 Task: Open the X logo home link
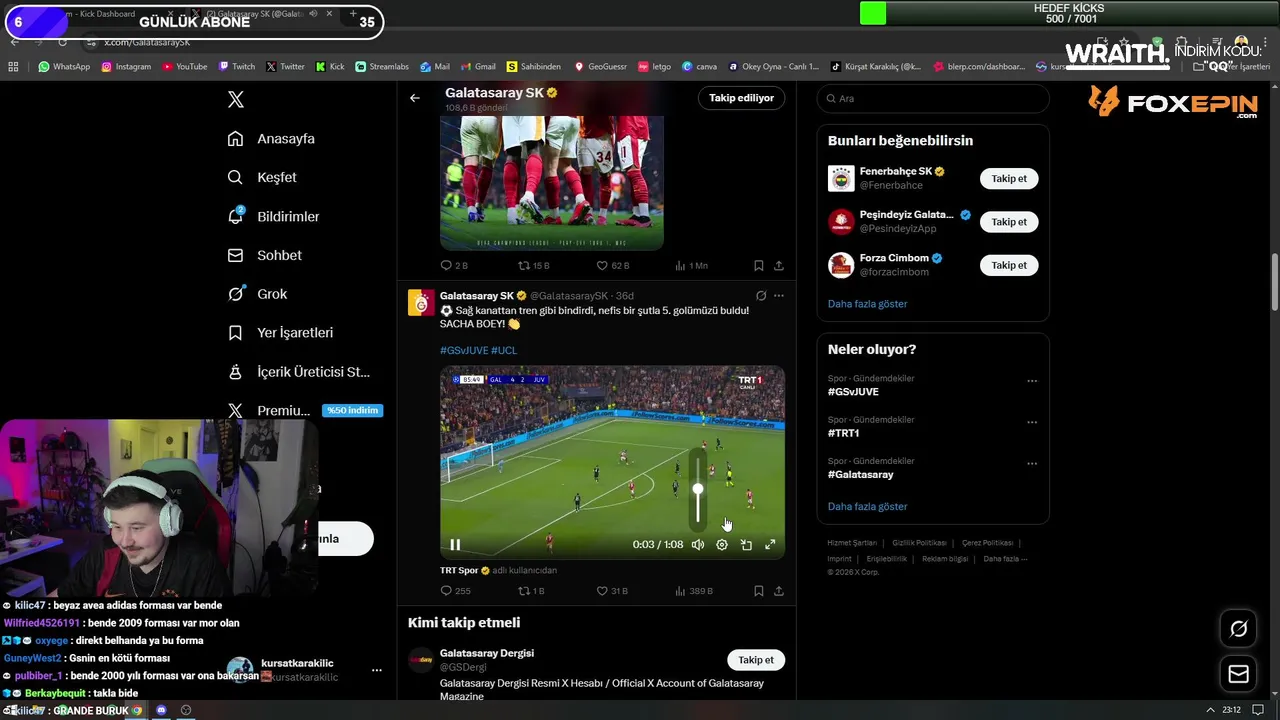click(235, 99)
